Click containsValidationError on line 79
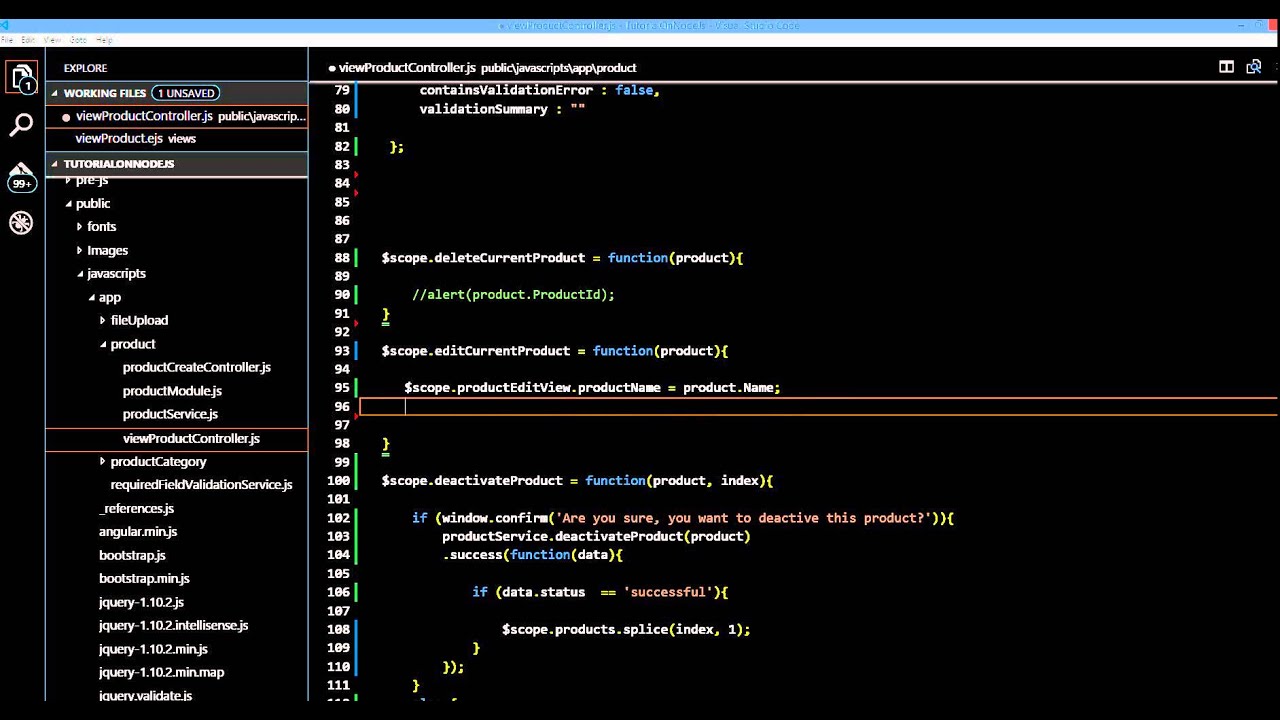Screen dimensions: 1280x720 coord(506,90)
